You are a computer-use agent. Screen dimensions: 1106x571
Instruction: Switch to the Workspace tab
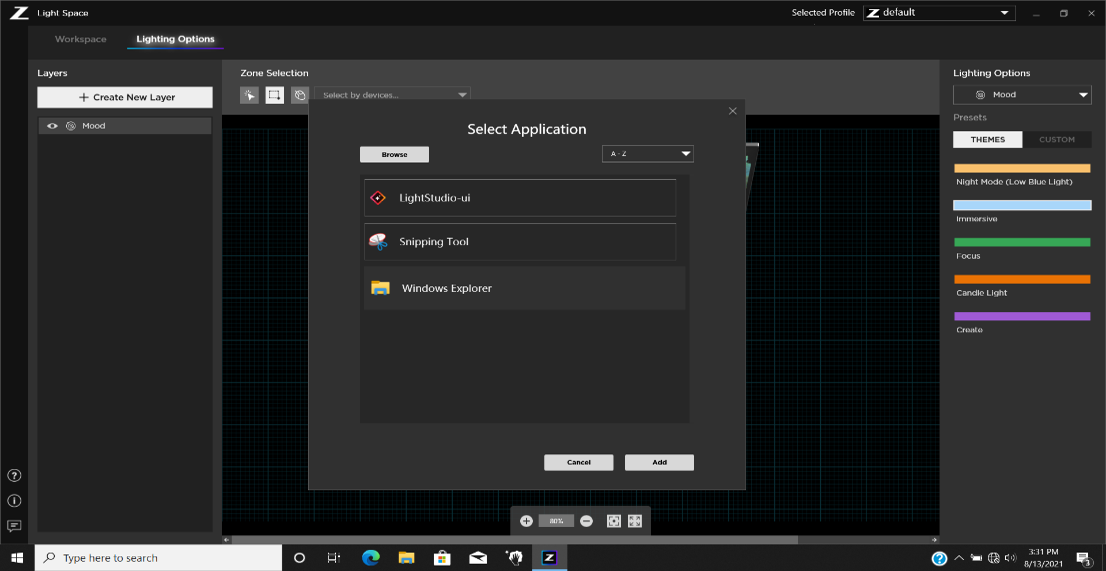81,39
